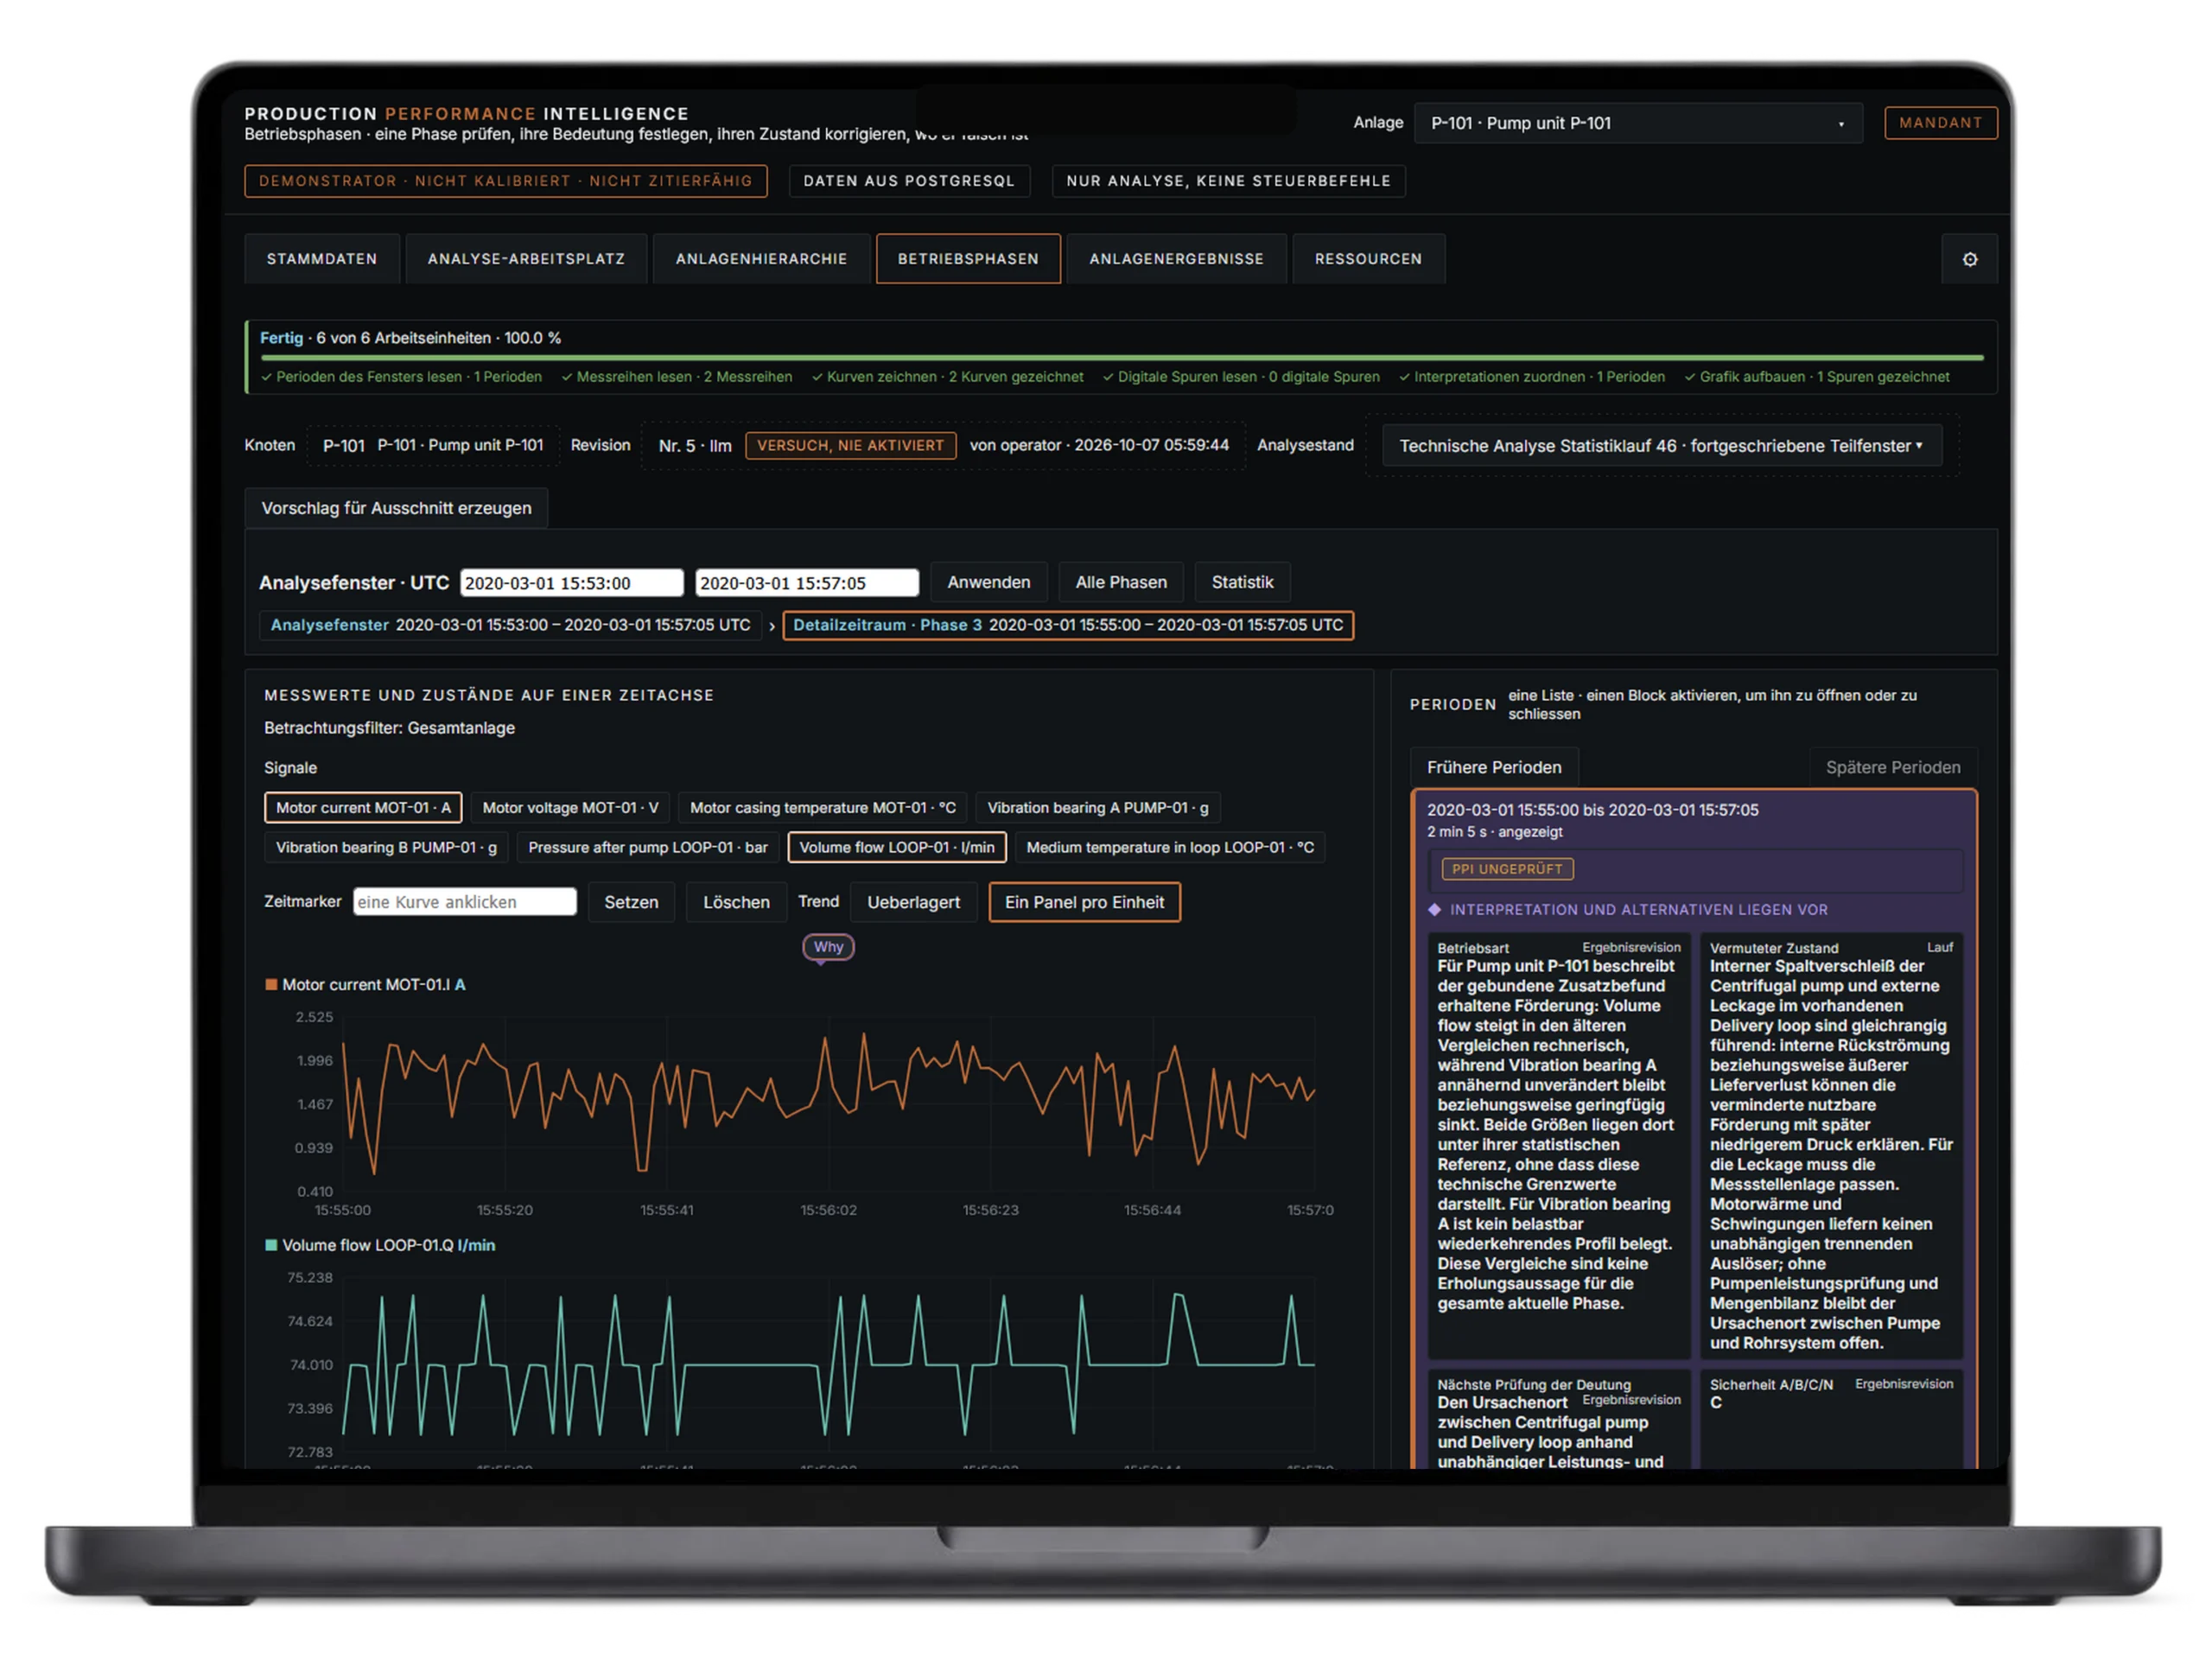Open the Statistik button
The width and height of the screenshot is (2212, 1659).
pos(1242,582)
